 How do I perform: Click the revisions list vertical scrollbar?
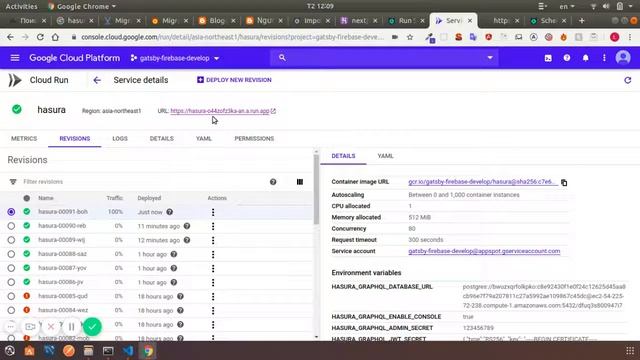pos(316,190)
